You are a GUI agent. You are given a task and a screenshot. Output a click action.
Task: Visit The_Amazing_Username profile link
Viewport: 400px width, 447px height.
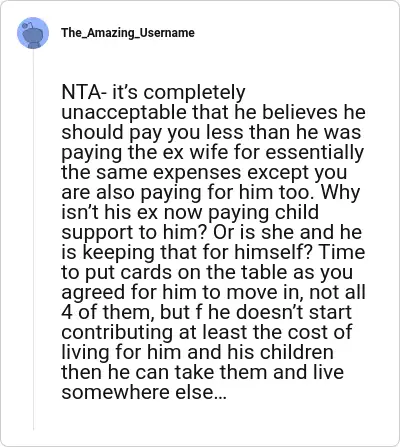pos(128,33)
